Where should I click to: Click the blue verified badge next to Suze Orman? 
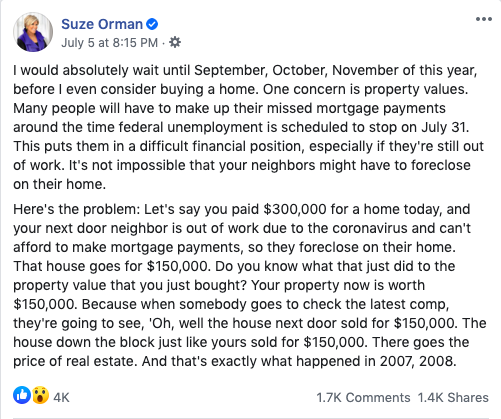pyautogui.click(x=152, y=24)
